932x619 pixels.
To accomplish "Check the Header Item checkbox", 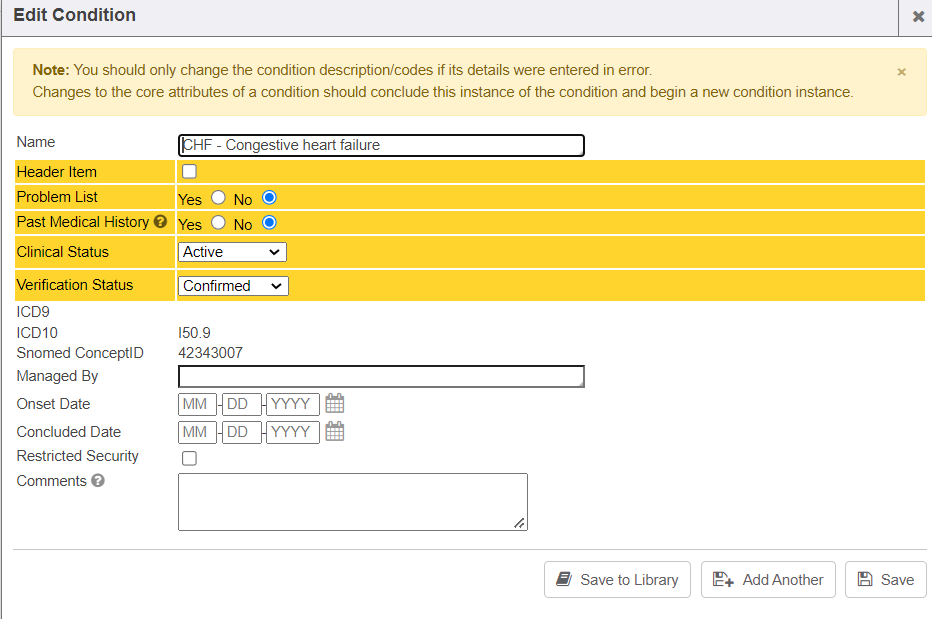I will pyautogui.click(x=189, y=172).
